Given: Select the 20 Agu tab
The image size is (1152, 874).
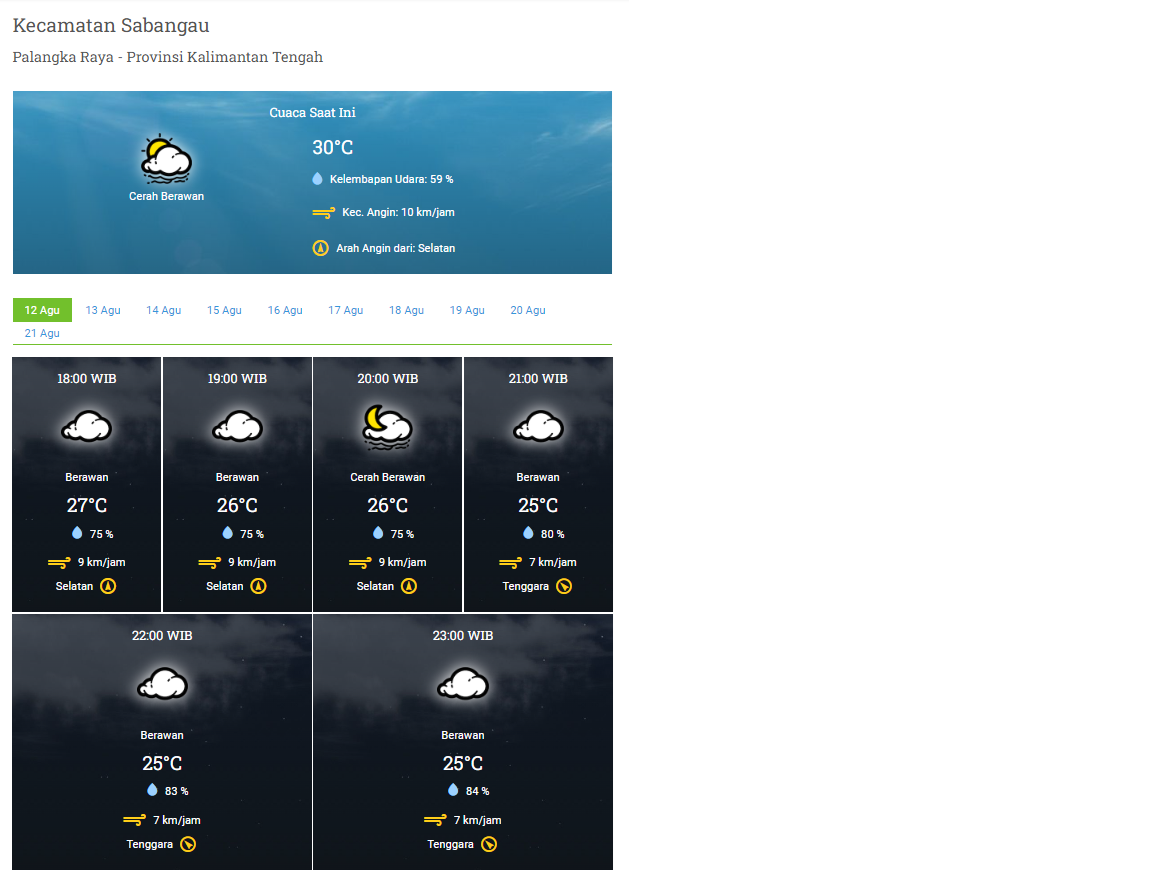Looking at the screenshot, I should pyautogui.click(x=528, y=310).
